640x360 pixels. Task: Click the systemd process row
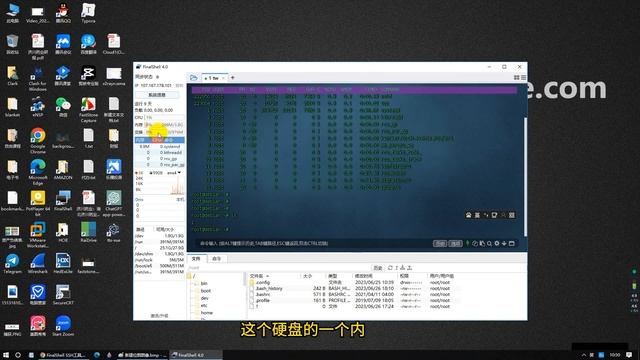coord(160,146)
